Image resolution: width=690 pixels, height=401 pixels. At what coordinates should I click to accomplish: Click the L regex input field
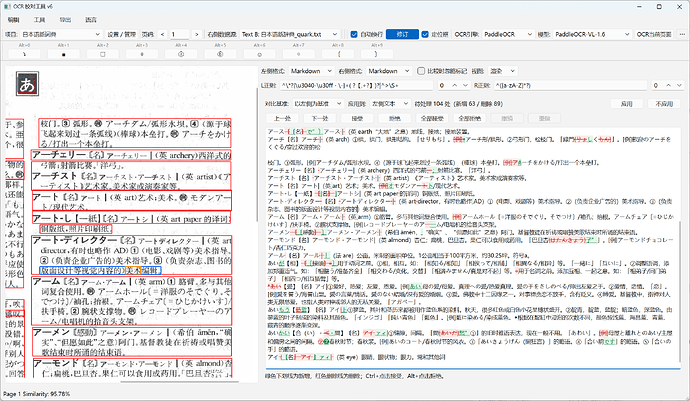[358, 85]
